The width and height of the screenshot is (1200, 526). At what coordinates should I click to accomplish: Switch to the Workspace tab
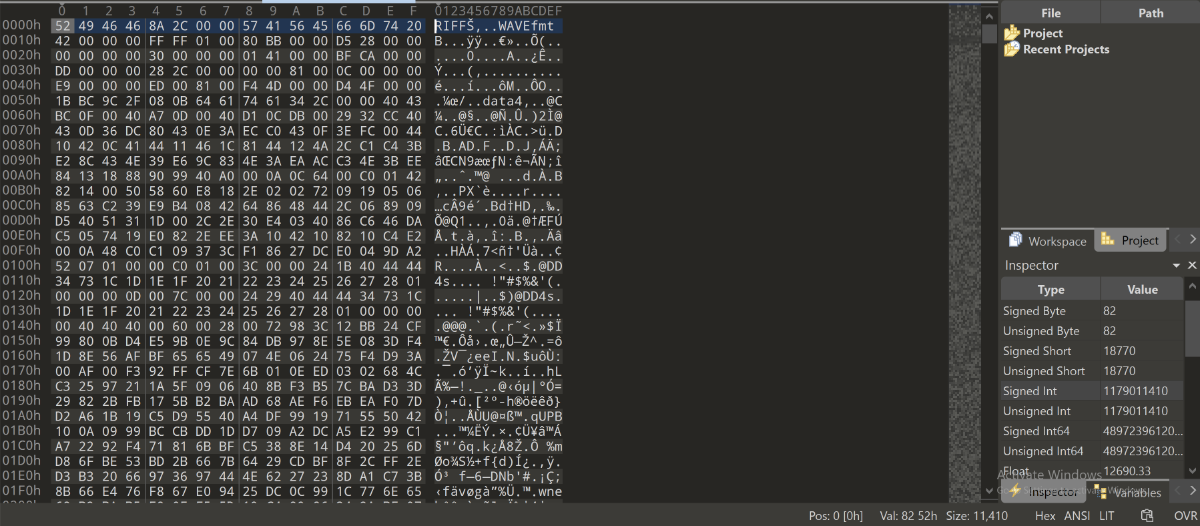[x=1047, y=240]
